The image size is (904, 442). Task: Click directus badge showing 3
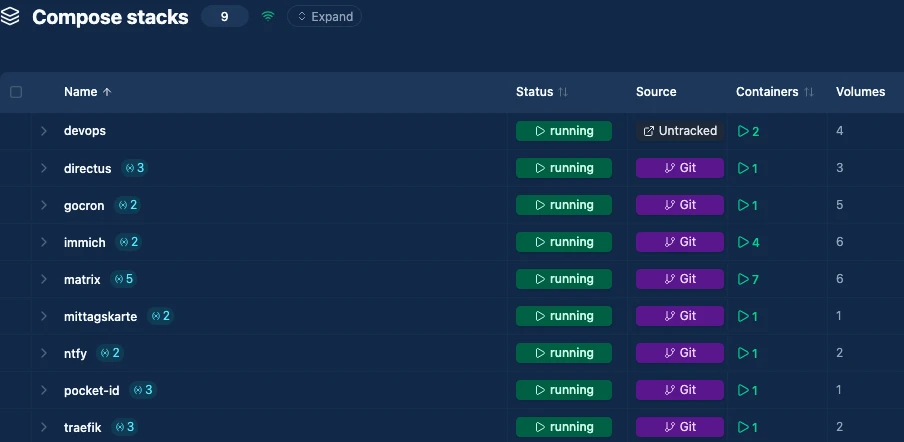point(135,168)
